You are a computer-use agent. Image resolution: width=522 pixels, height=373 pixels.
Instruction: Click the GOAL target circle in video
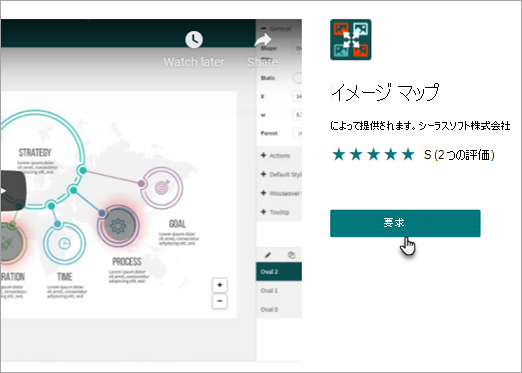[162, 188]
